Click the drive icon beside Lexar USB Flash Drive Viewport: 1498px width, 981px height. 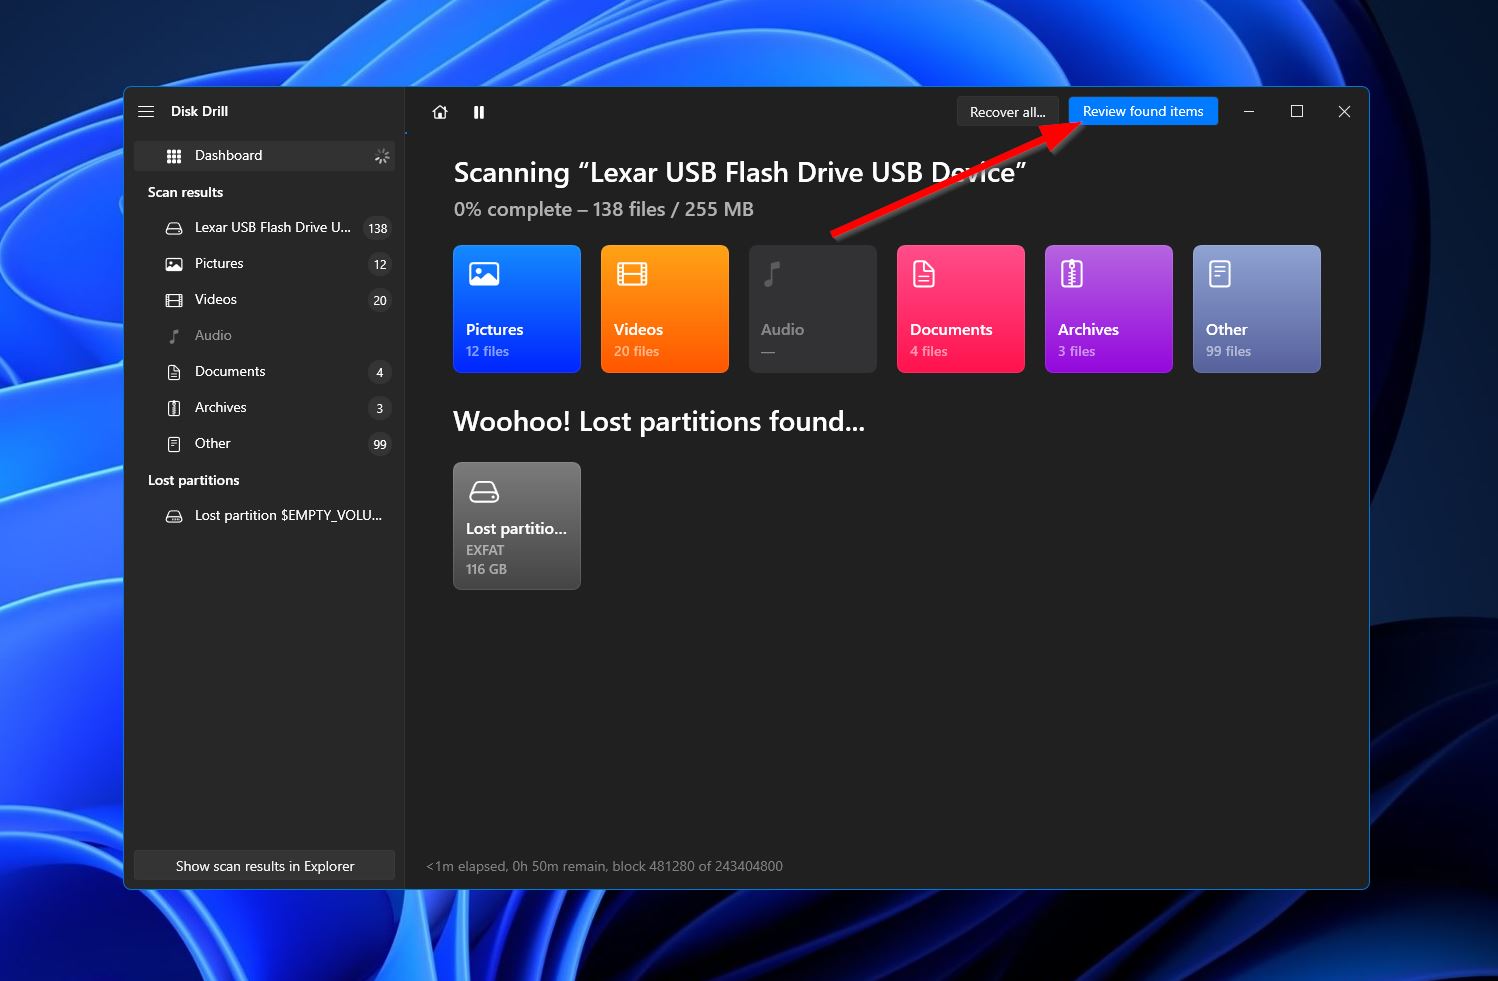coord(174,228)
